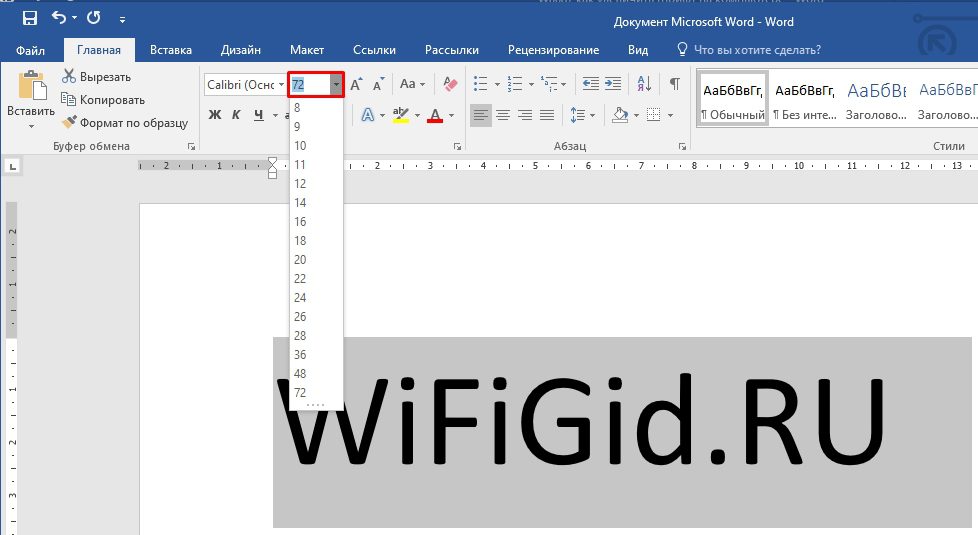Expand the Вставить paste options arrow

click(x=31, y=126)
